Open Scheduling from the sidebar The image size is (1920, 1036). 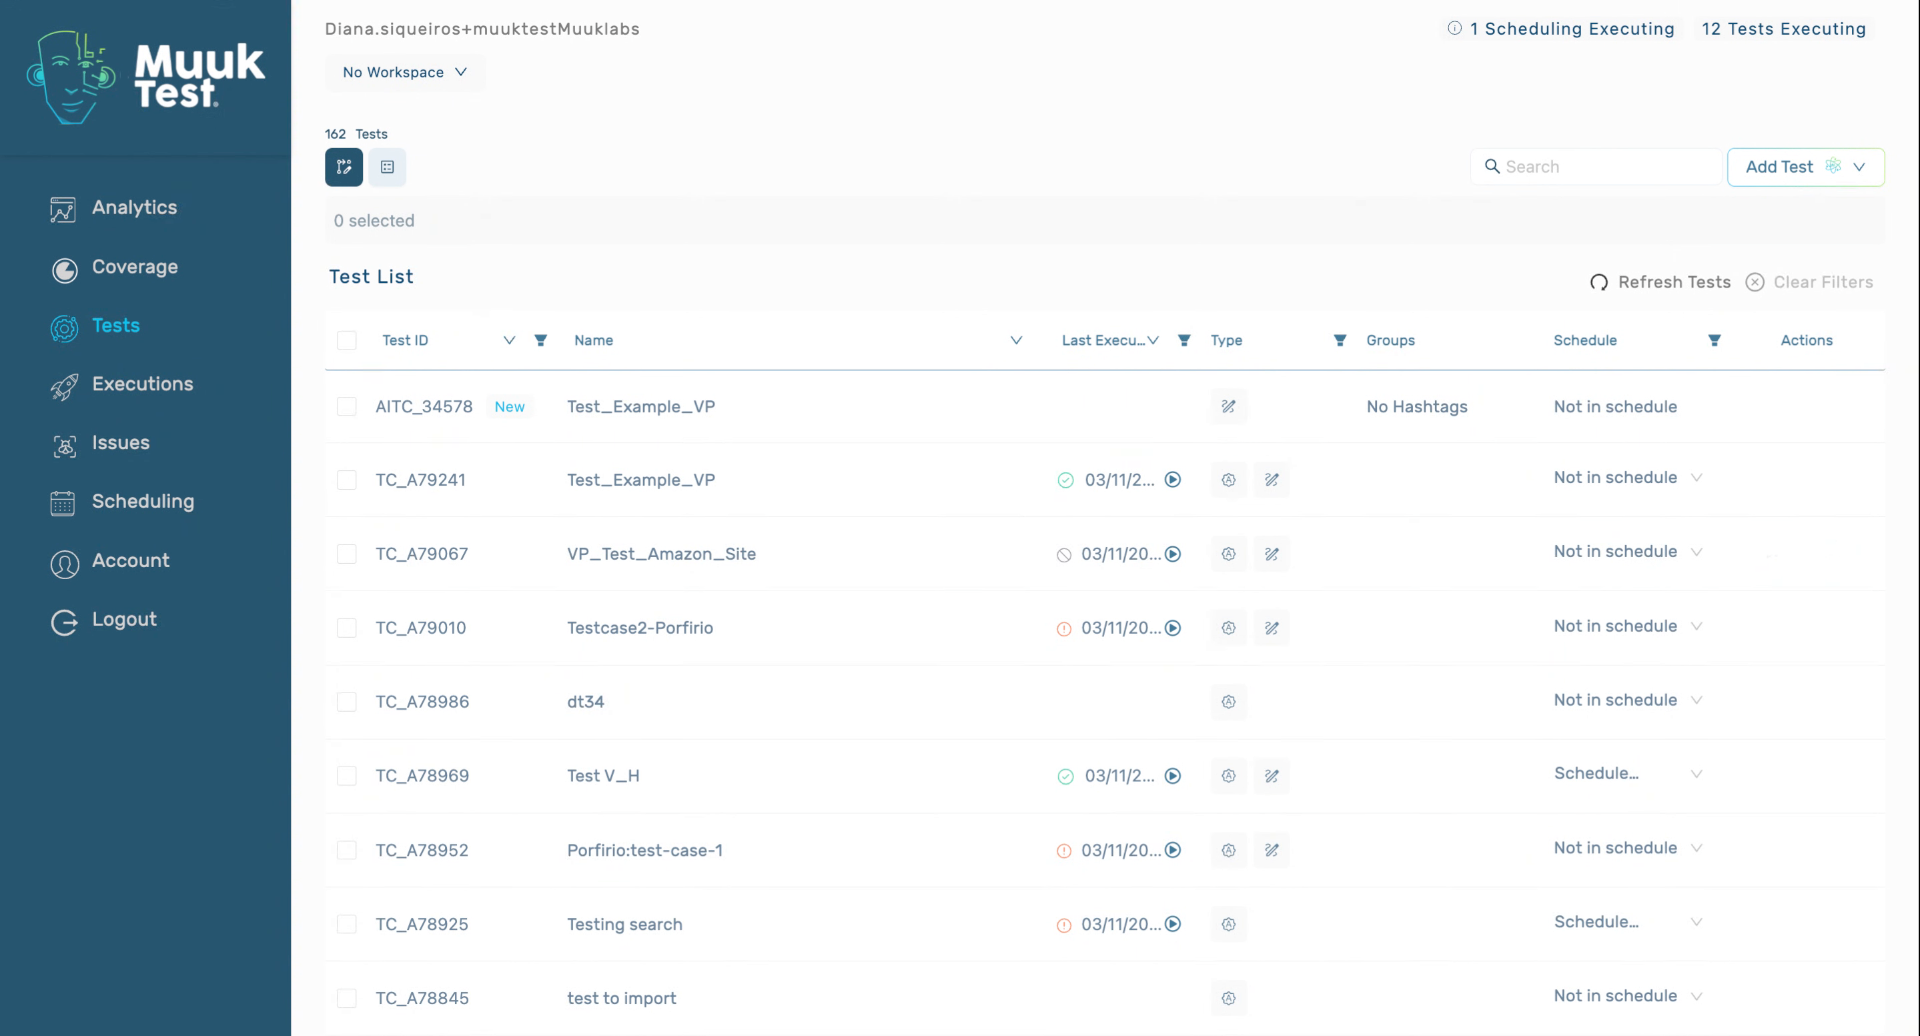point(142,502)
